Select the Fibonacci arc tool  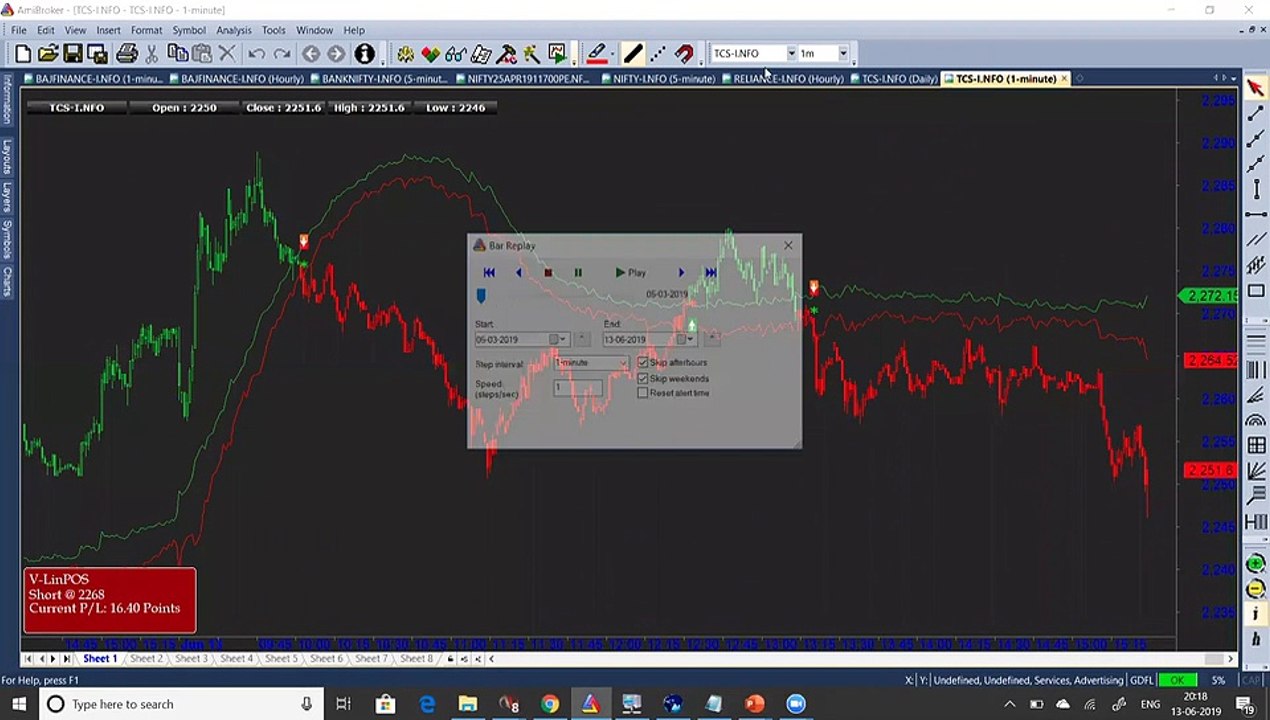coord(1256,420)
